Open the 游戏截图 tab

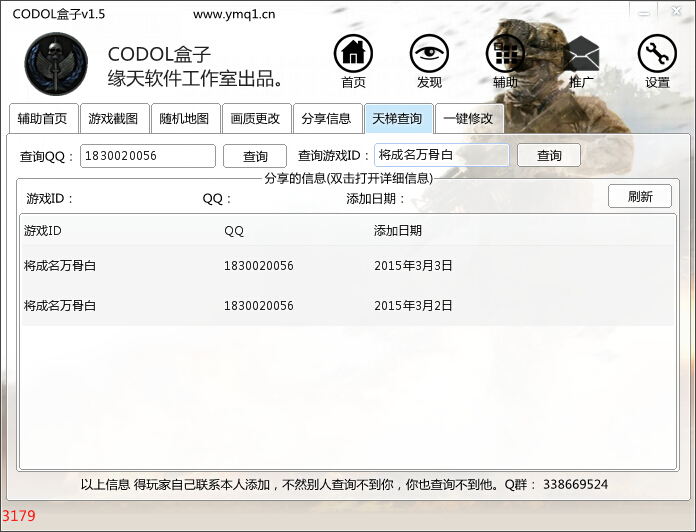[x=113, y=119]
